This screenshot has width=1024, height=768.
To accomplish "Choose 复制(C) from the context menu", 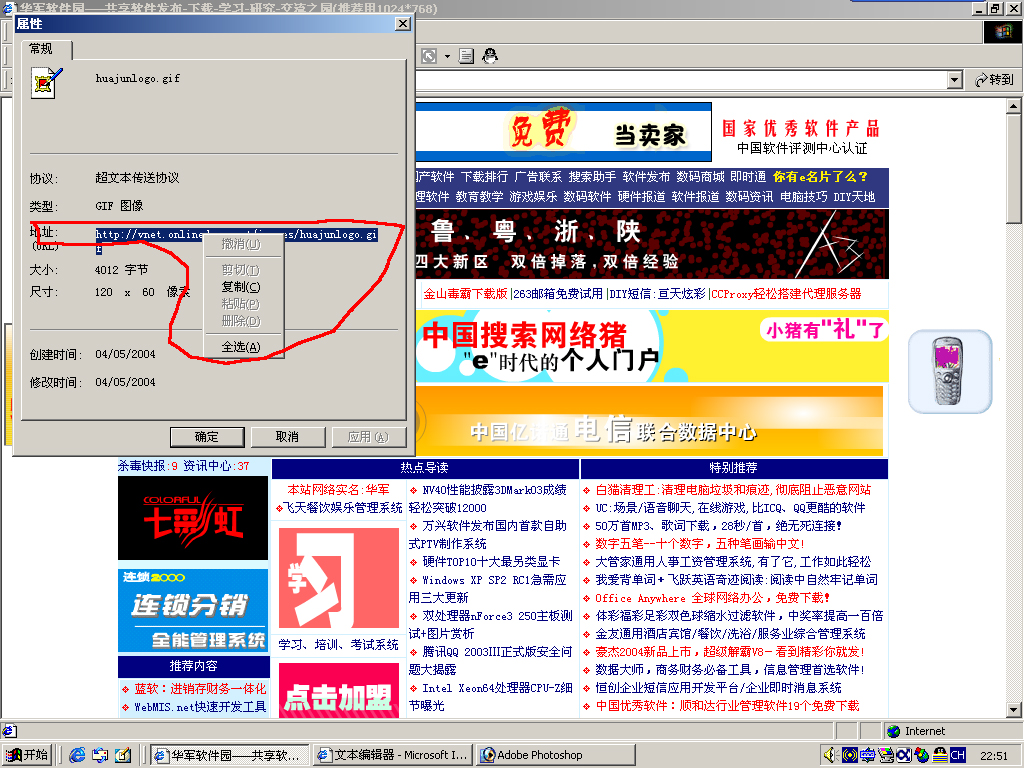I will (x=241, y=287).
